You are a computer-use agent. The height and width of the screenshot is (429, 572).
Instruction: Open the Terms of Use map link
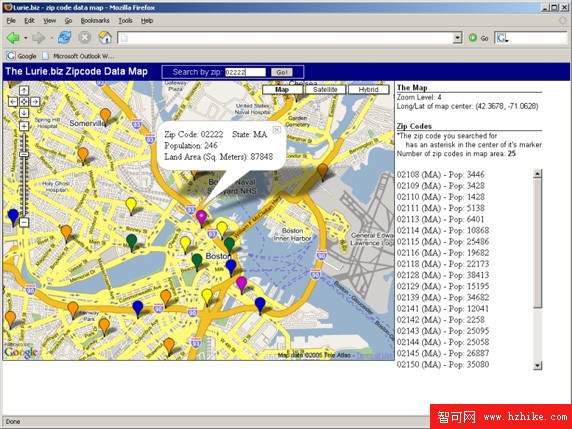374,355
